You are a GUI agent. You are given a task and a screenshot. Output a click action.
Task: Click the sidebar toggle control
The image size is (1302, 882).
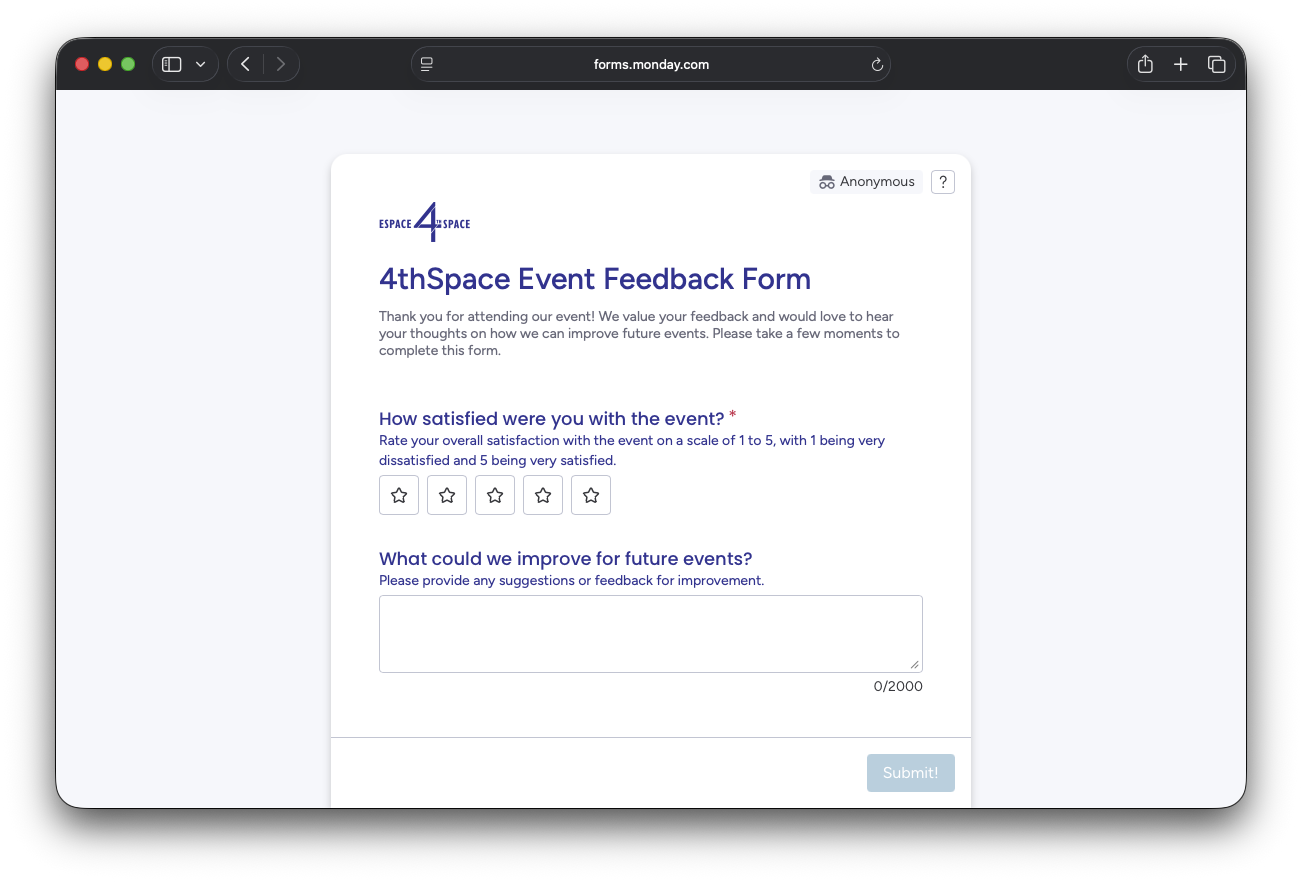click(x=171, y=63)
